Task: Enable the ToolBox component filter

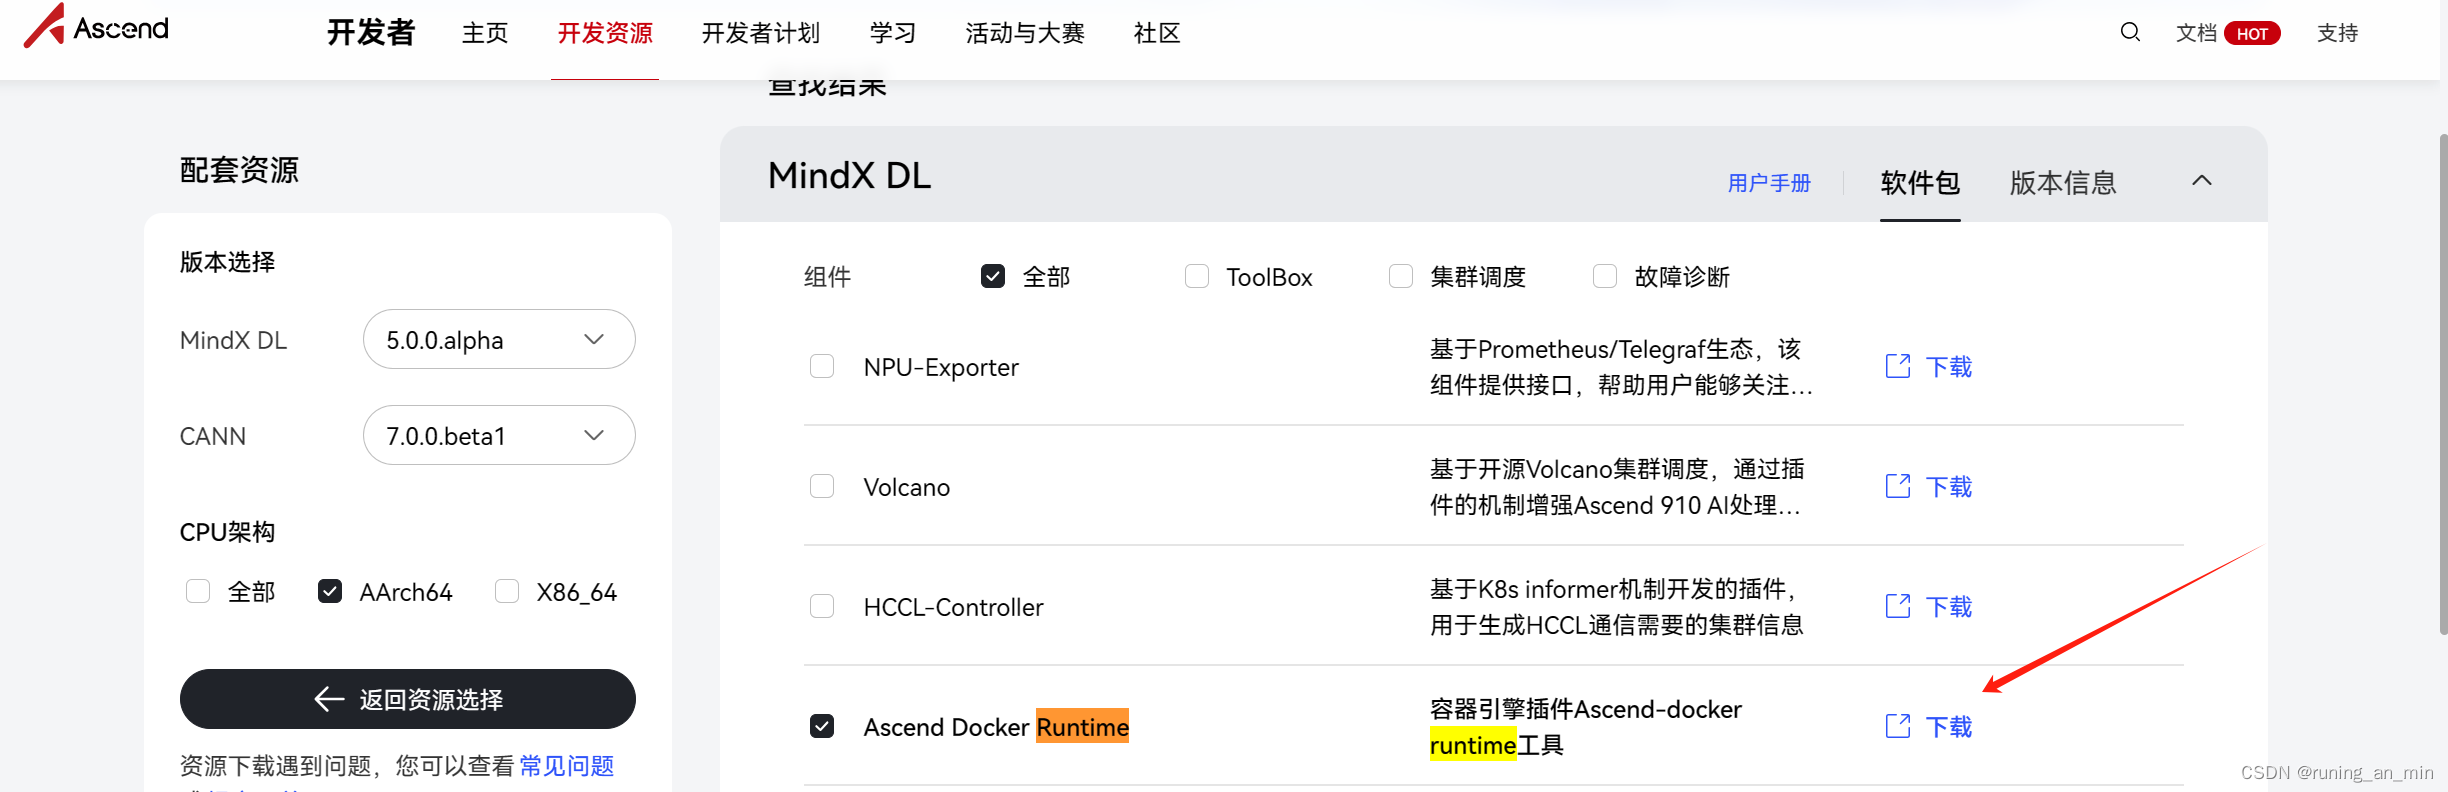Action: [x=1197, y=276]
